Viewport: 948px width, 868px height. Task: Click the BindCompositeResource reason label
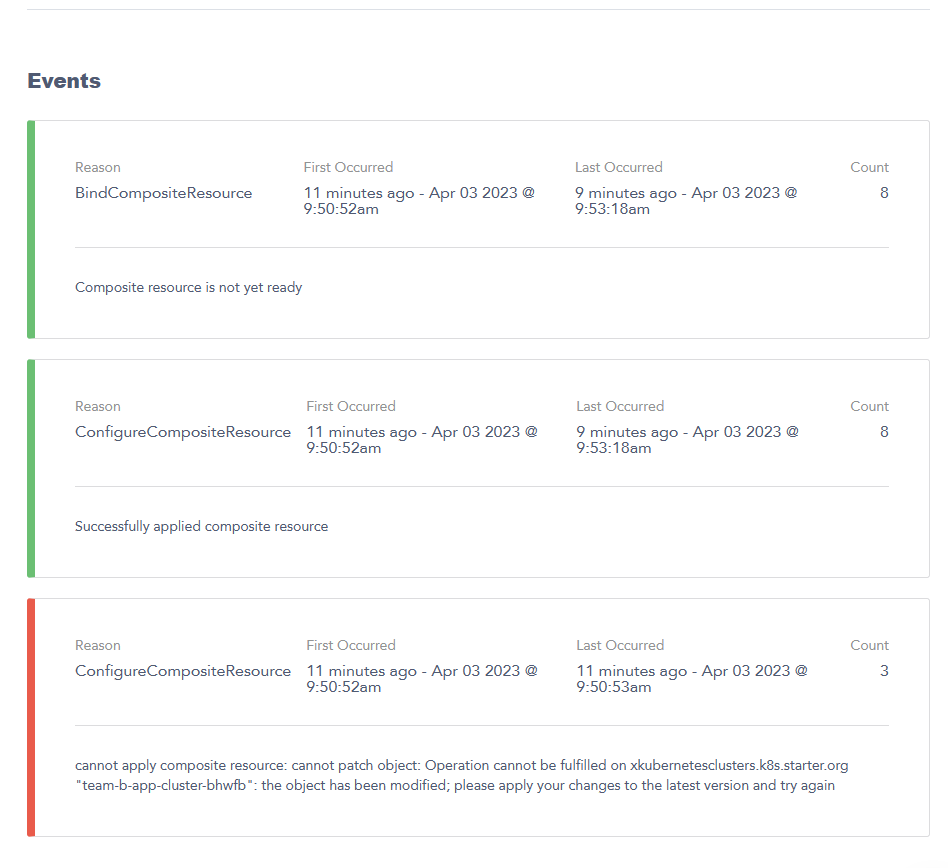[163, 193]
